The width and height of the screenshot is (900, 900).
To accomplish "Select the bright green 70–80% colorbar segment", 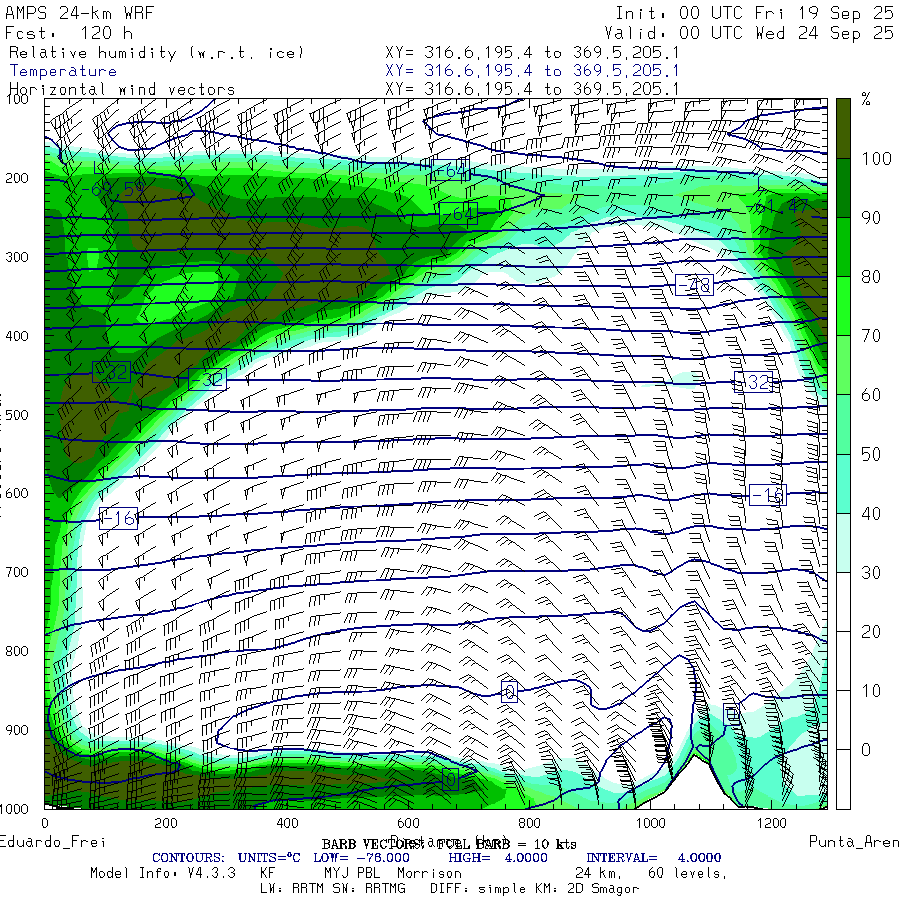I will click(843, 306).
